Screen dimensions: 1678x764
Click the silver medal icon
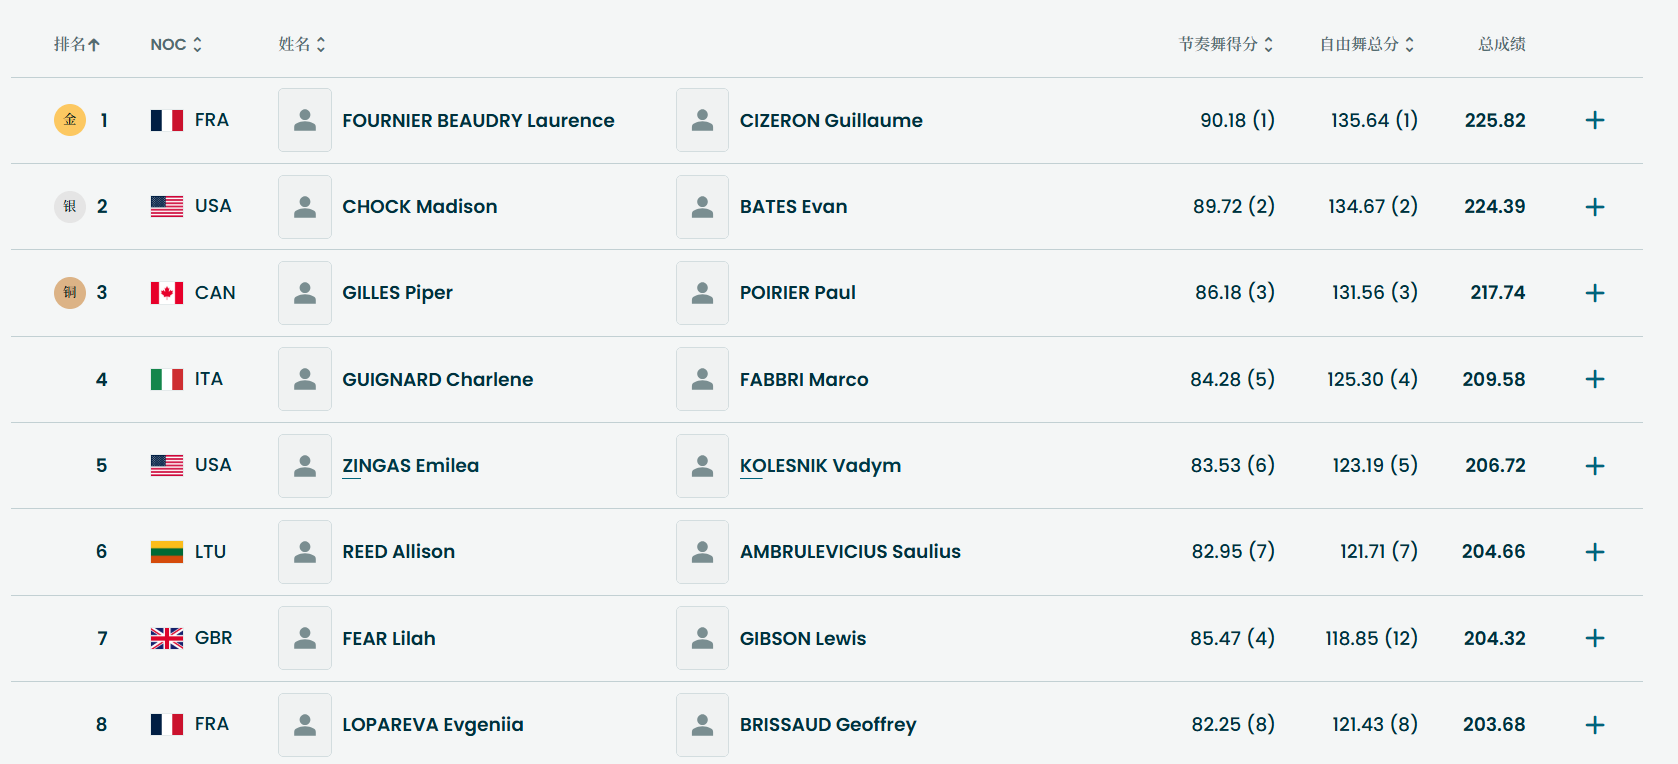(x=70, y=207)
